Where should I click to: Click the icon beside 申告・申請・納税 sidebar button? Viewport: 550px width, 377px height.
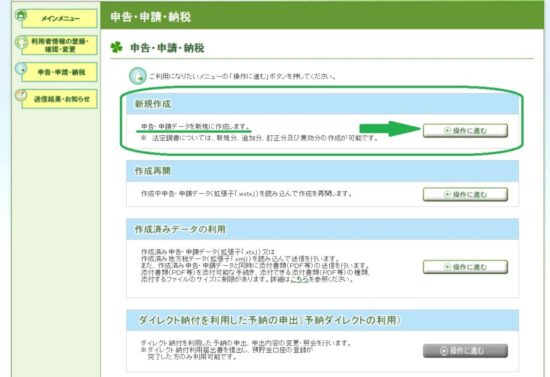point(21,69)
